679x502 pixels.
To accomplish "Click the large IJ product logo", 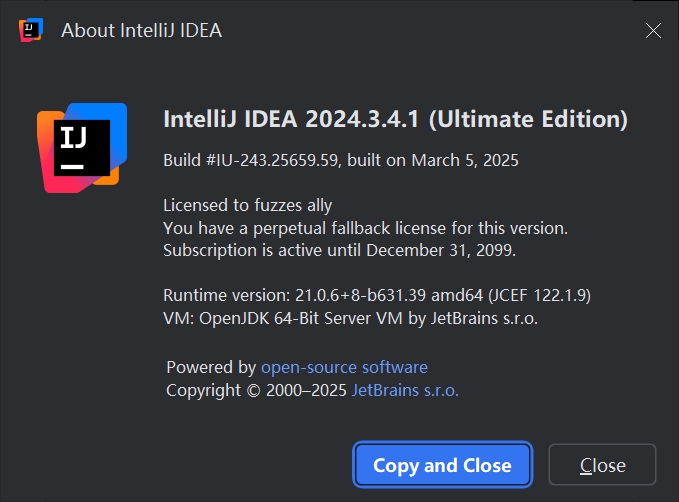I will click(x=82, y=147).
